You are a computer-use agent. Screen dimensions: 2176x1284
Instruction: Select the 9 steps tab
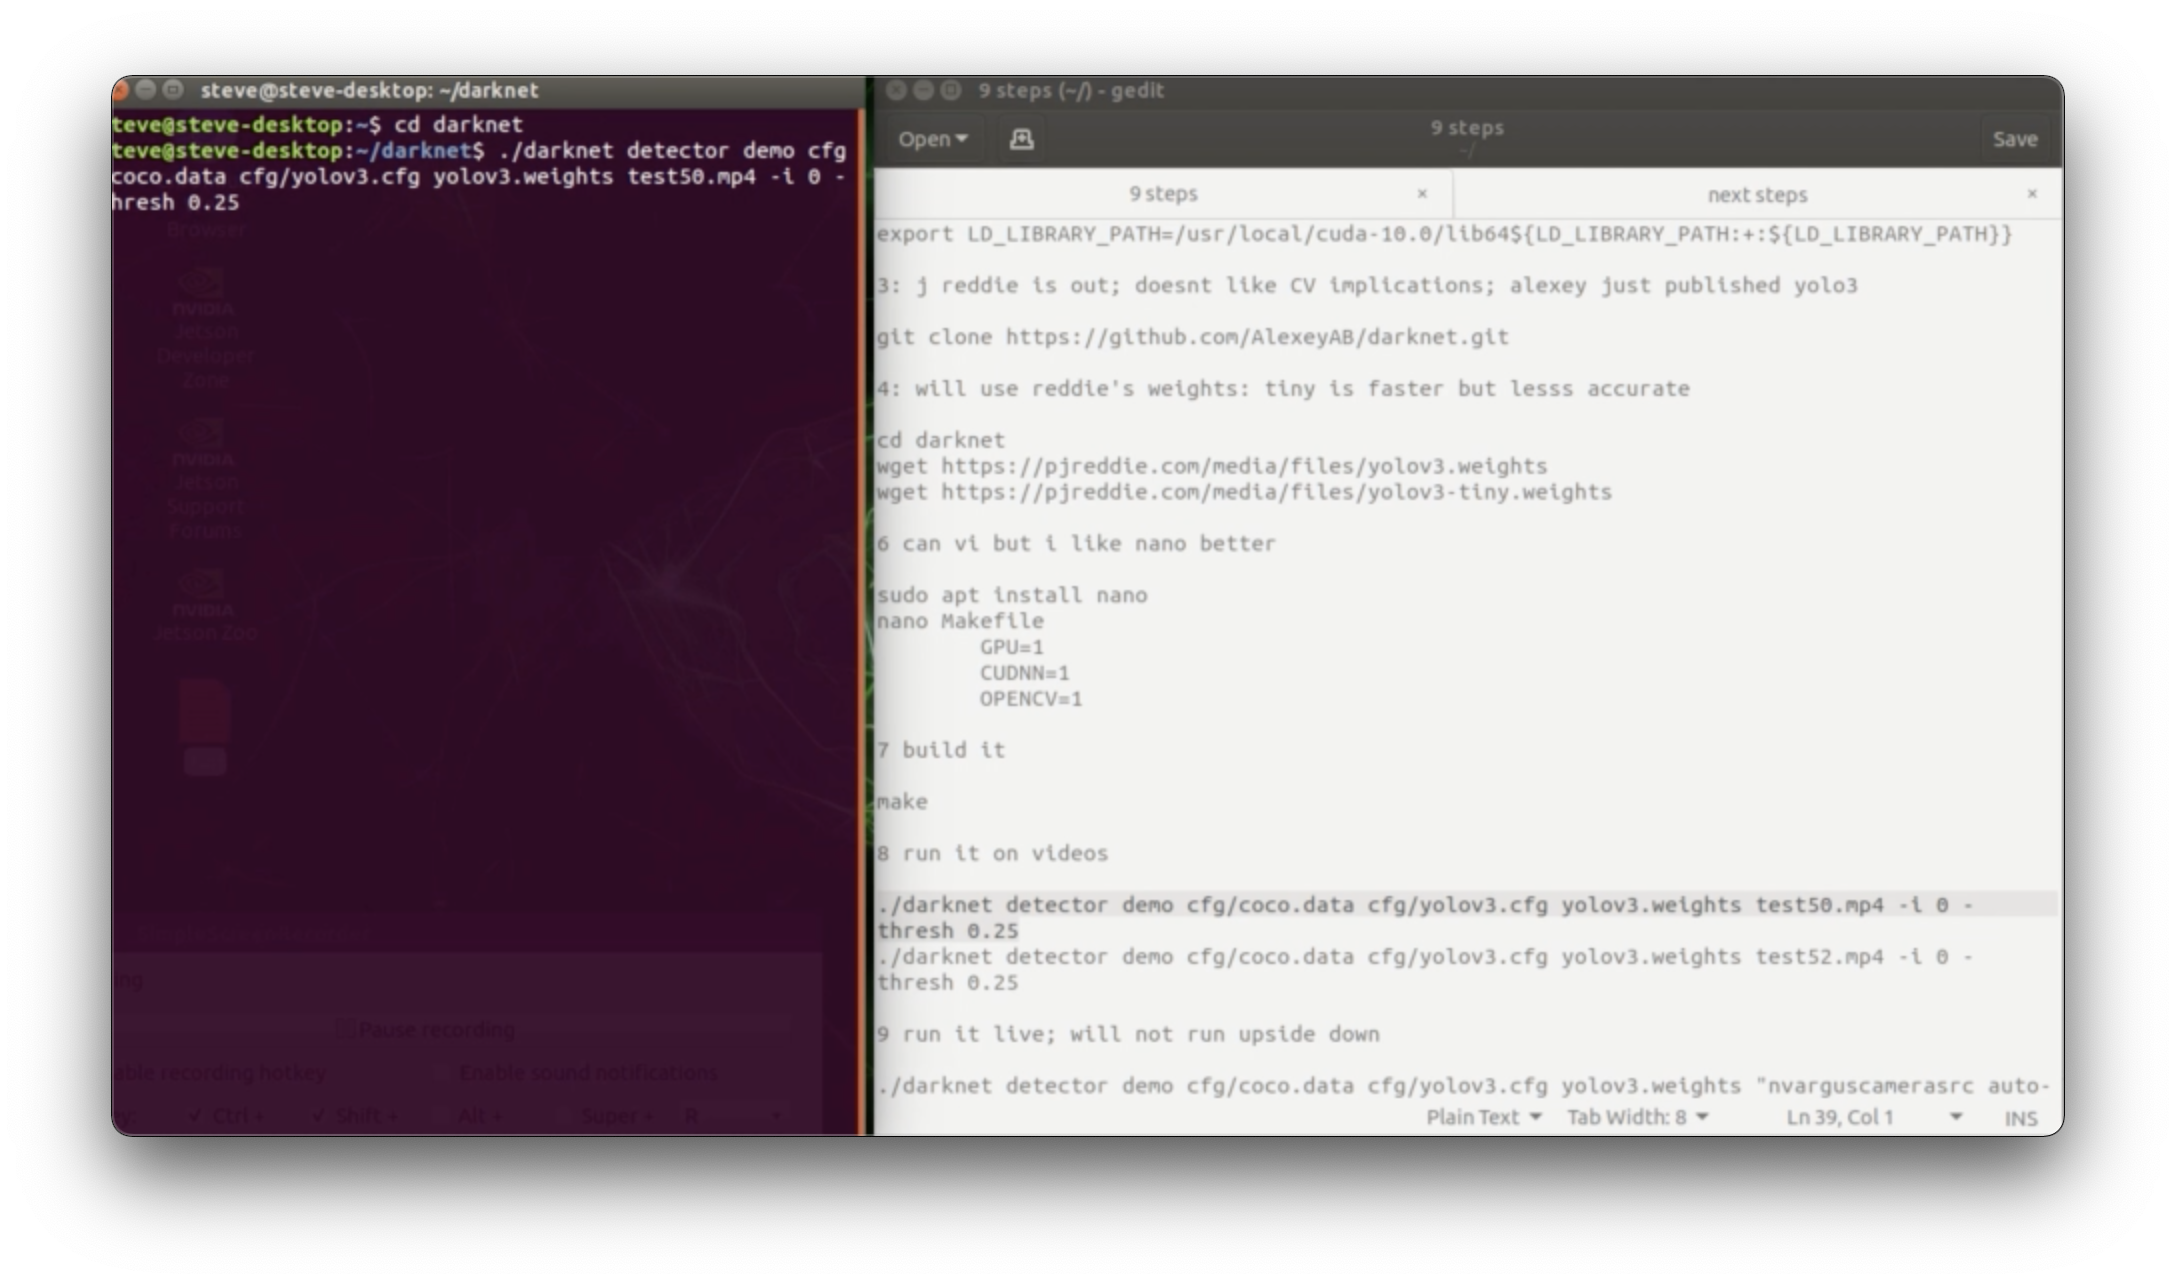tap(1164, 193)
